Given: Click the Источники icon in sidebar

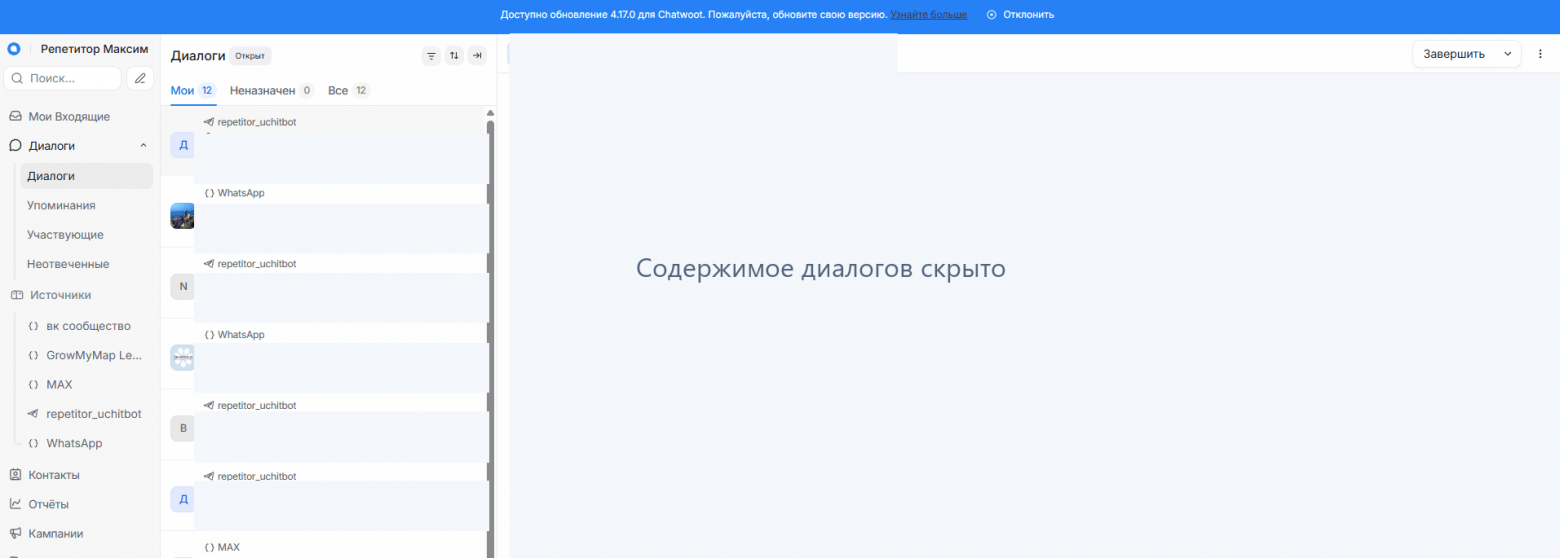Looking at the screenshot, I should 16,295.
